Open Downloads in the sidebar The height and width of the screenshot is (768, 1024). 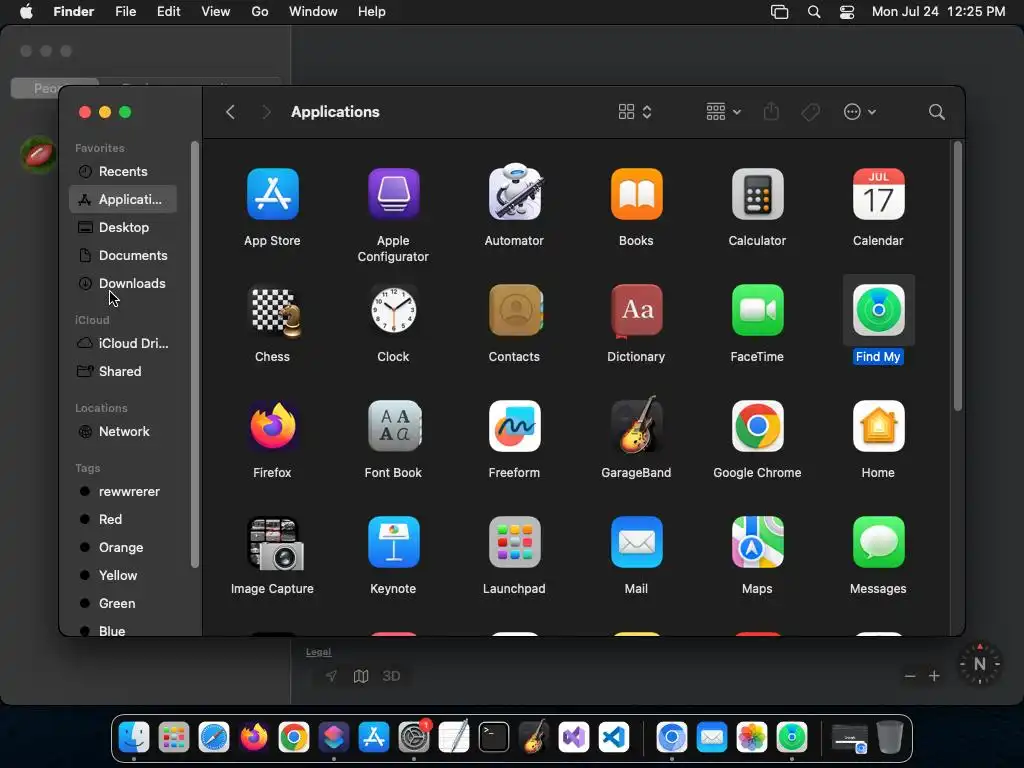point(123,284)
